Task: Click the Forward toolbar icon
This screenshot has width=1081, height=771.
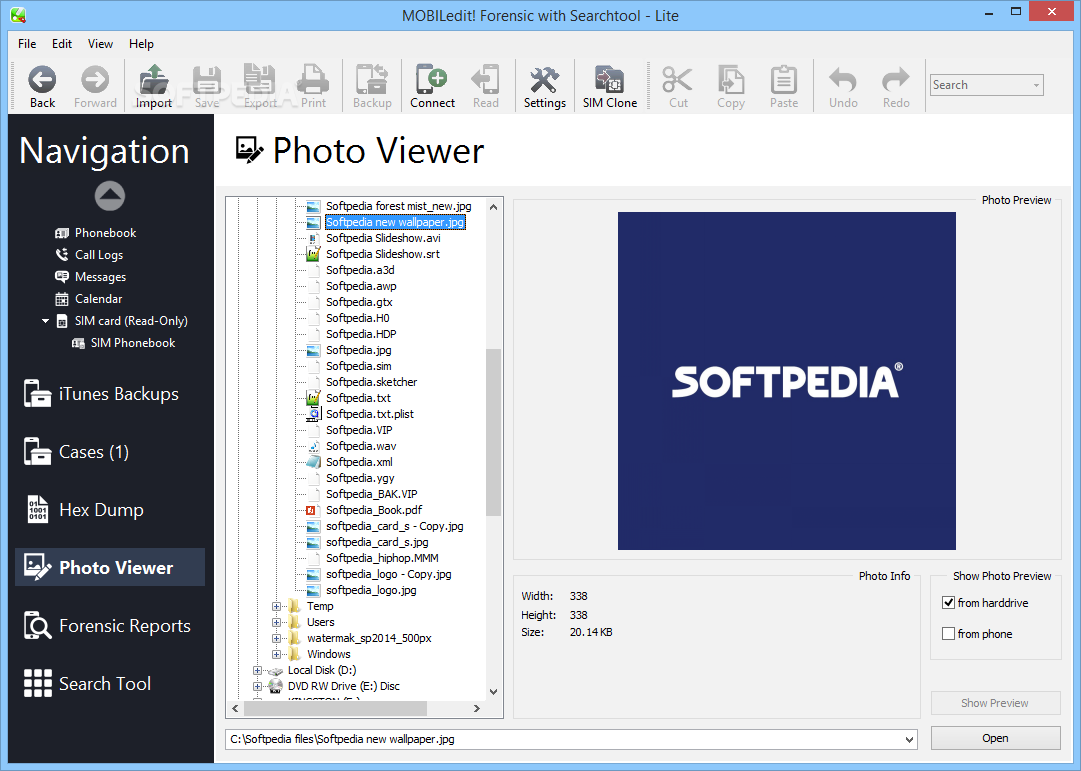Action: [95, 80]
